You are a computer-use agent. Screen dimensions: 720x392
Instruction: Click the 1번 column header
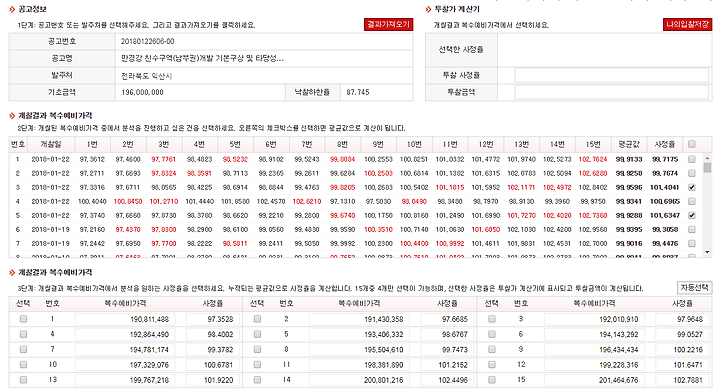pyautogui.click(x=92, y=144)
